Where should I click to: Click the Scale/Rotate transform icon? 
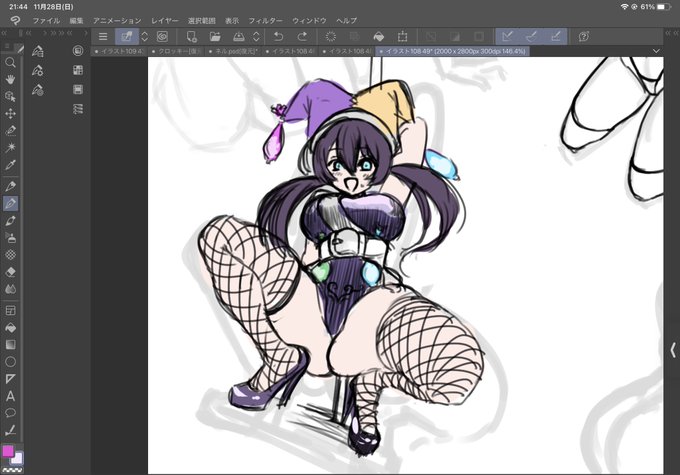(x=402, y=36)
